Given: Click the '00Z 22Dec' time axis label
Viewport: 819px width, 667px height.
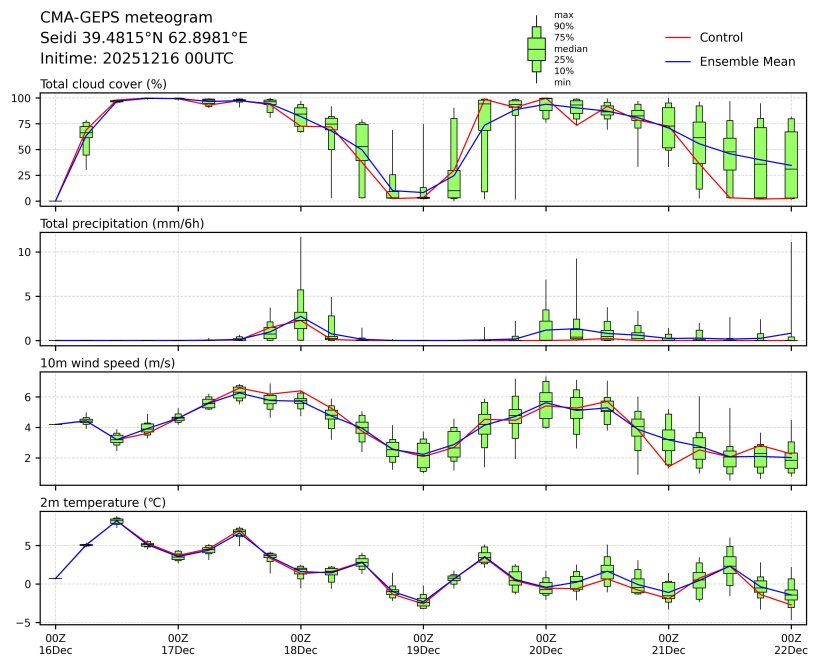Looking at the screenshot, I should click(x=791, y=645).
